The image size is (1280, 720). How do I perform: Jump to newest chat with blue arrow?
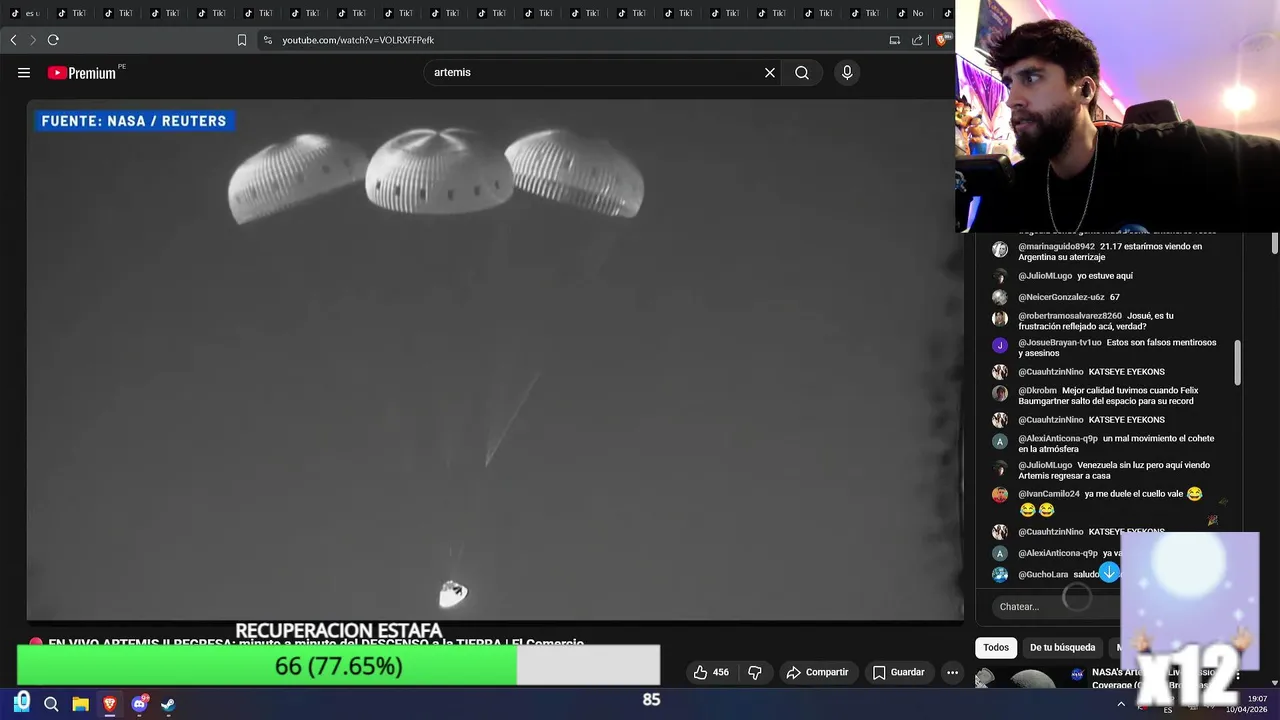1109,573
